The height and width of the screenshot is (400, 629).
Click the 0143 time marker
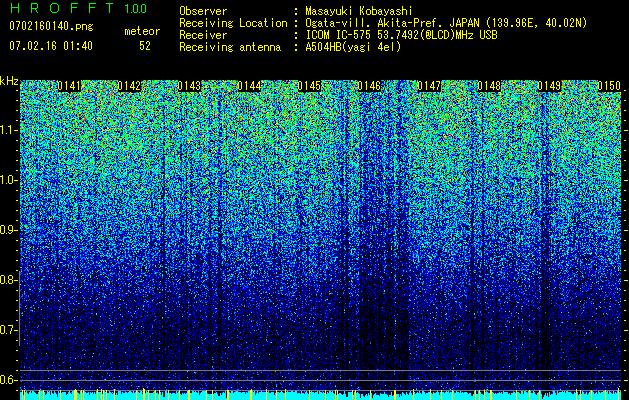189,86
